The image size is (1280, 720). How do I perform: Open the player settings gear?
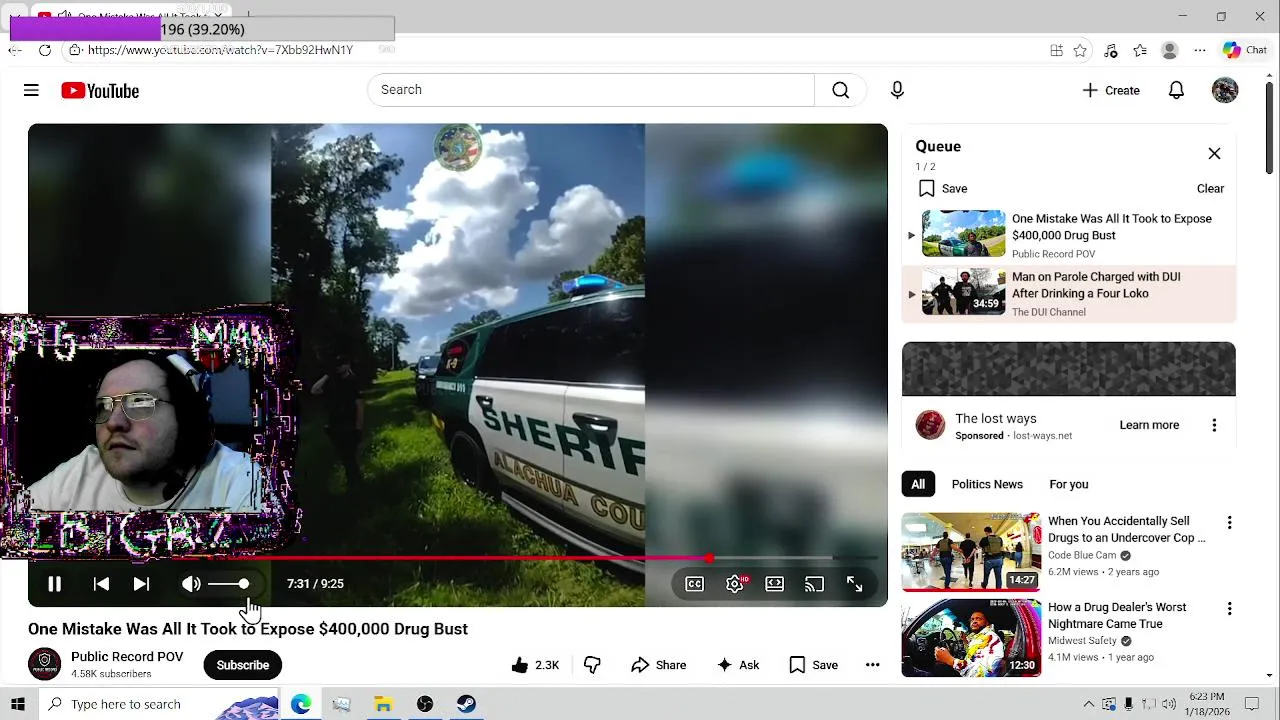[735, 584]
